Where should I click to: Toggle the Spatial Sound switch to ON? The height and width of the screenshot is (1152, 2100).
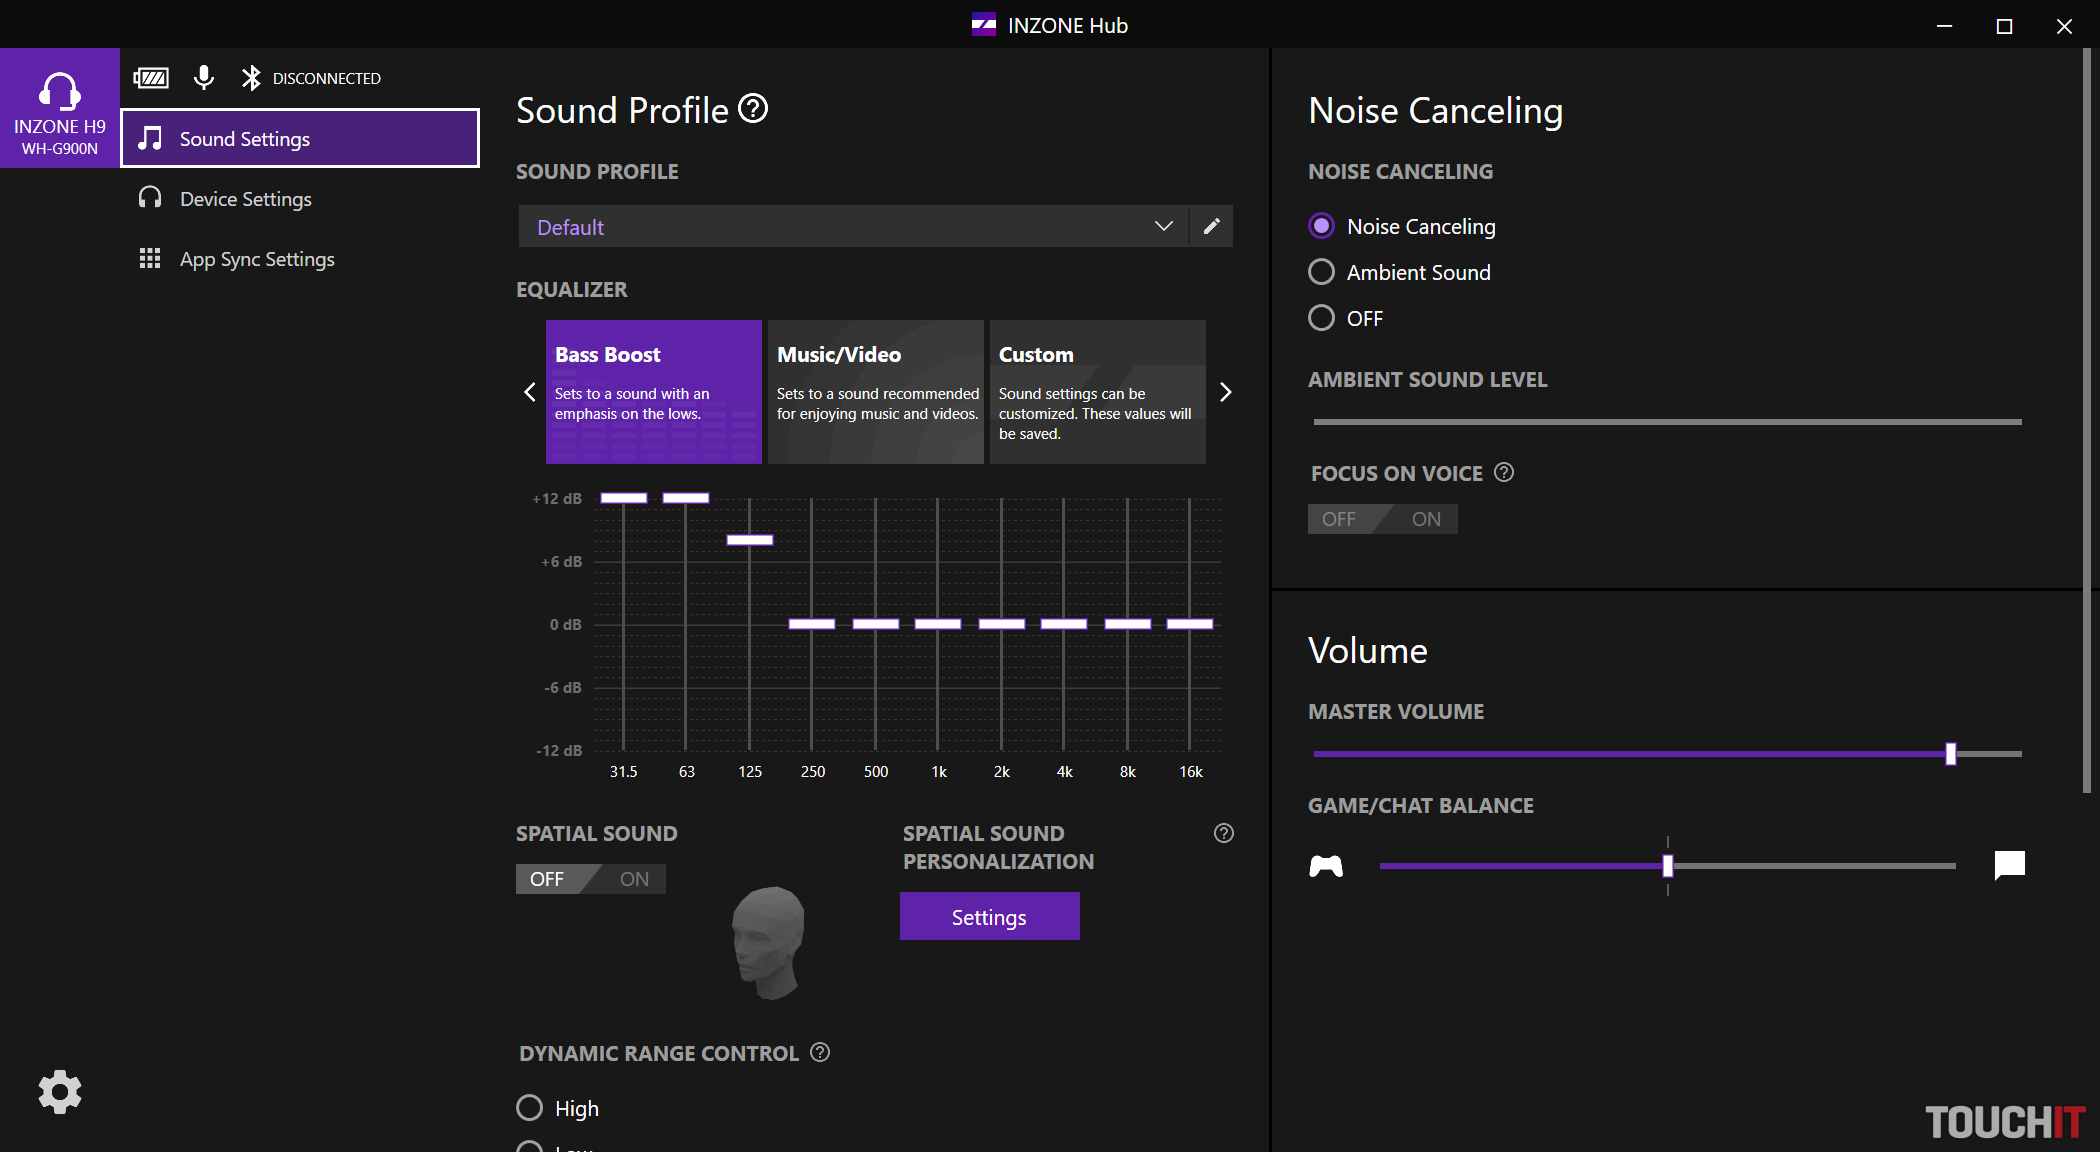pos(634,879)
